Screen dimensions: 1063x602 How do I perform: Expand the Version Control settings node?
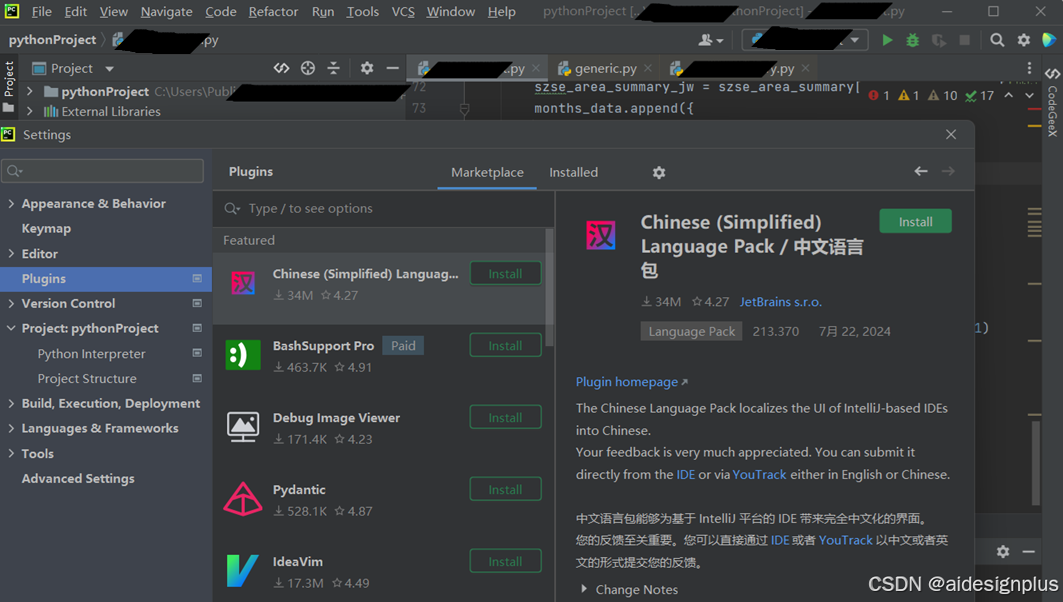pos(11,303)
